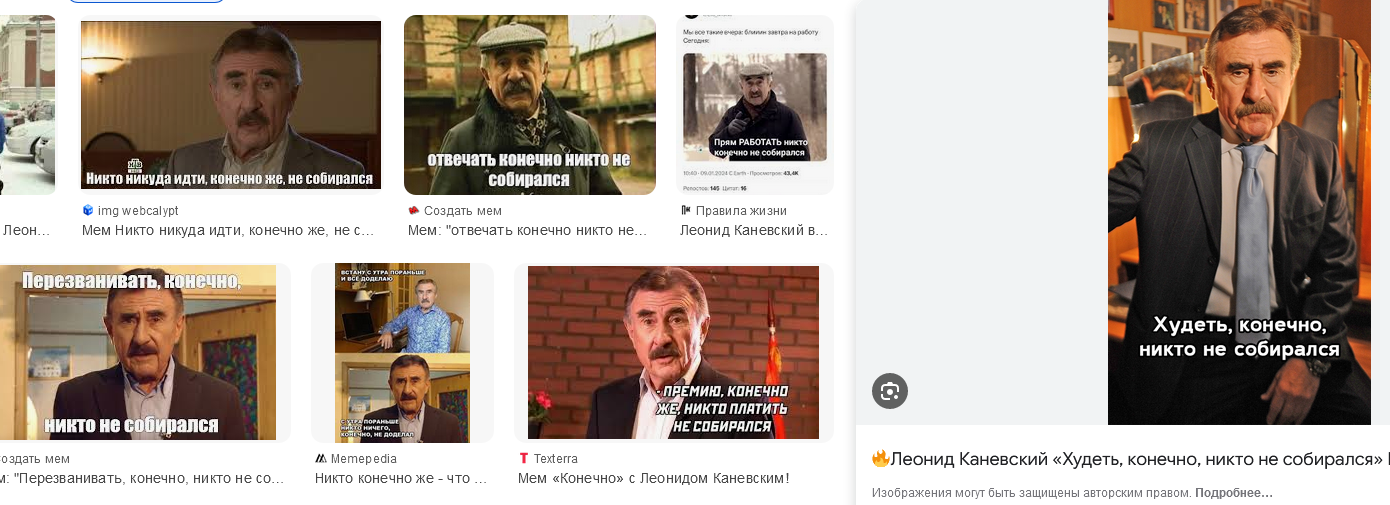
Task: Click the red Texterra favicon
Action: [523, 458]
